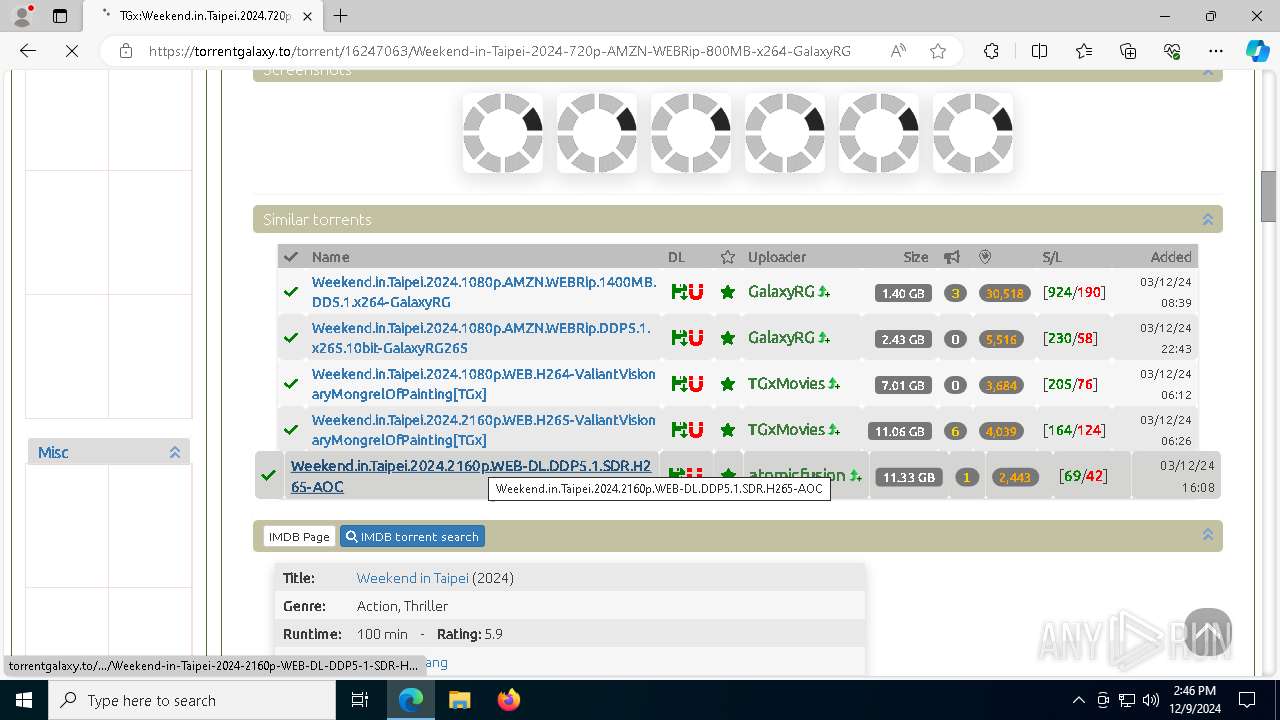Open Firefox from the taskbar
Screen dimensions: 1280x720
509,700
